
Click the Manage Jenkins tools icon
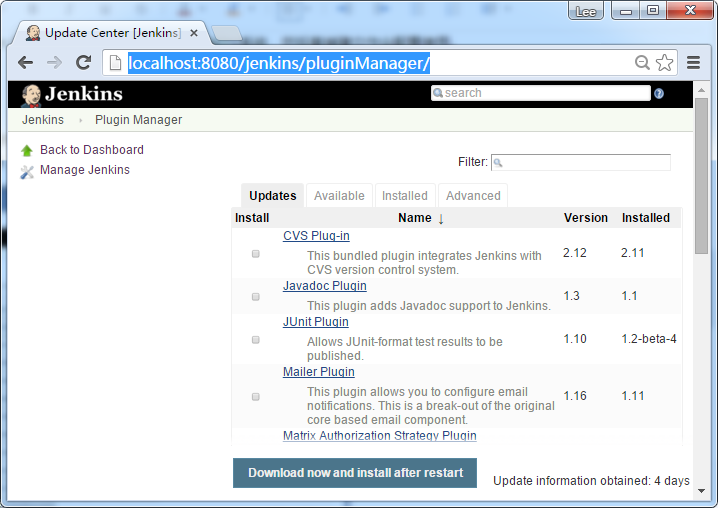click(x=27, y=171)
